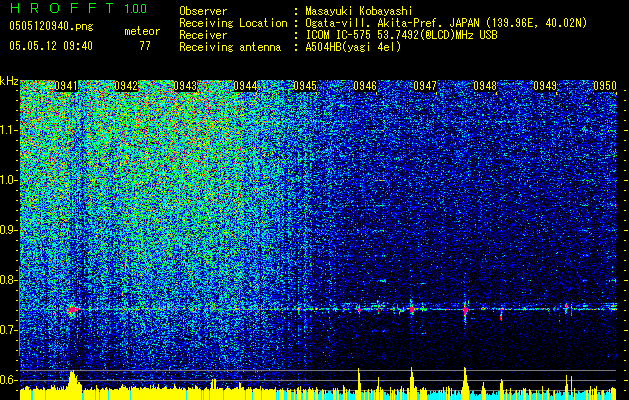The height and width of the screenshot is (400, 629).
Task: Click the 0947 time marker
Action: tap(425, 86)
